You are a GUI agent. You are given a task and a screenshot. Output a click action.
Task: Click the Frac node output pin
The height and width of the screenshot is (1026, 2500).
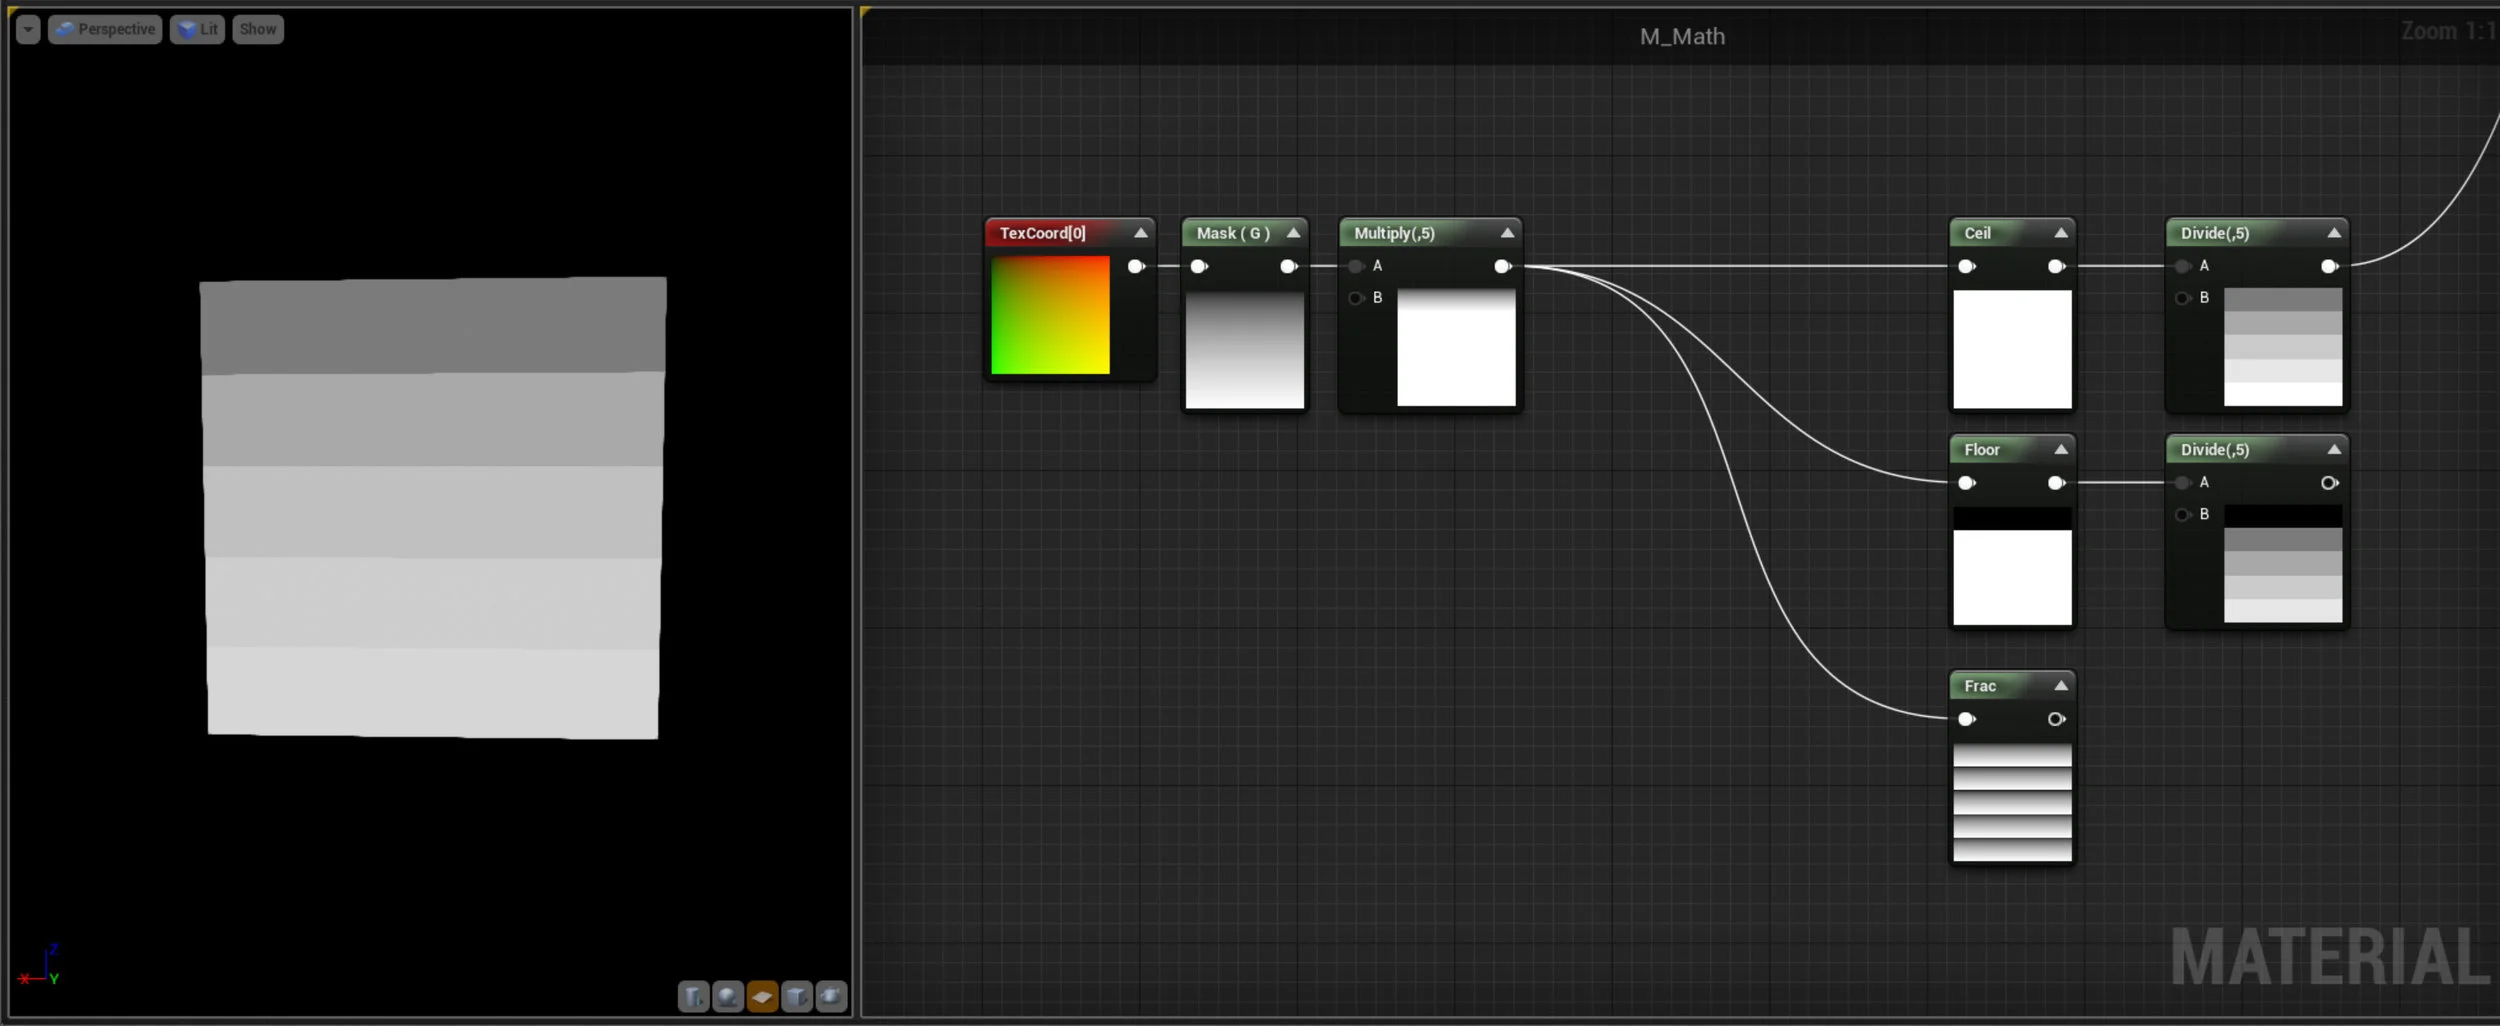point(2056,719)
